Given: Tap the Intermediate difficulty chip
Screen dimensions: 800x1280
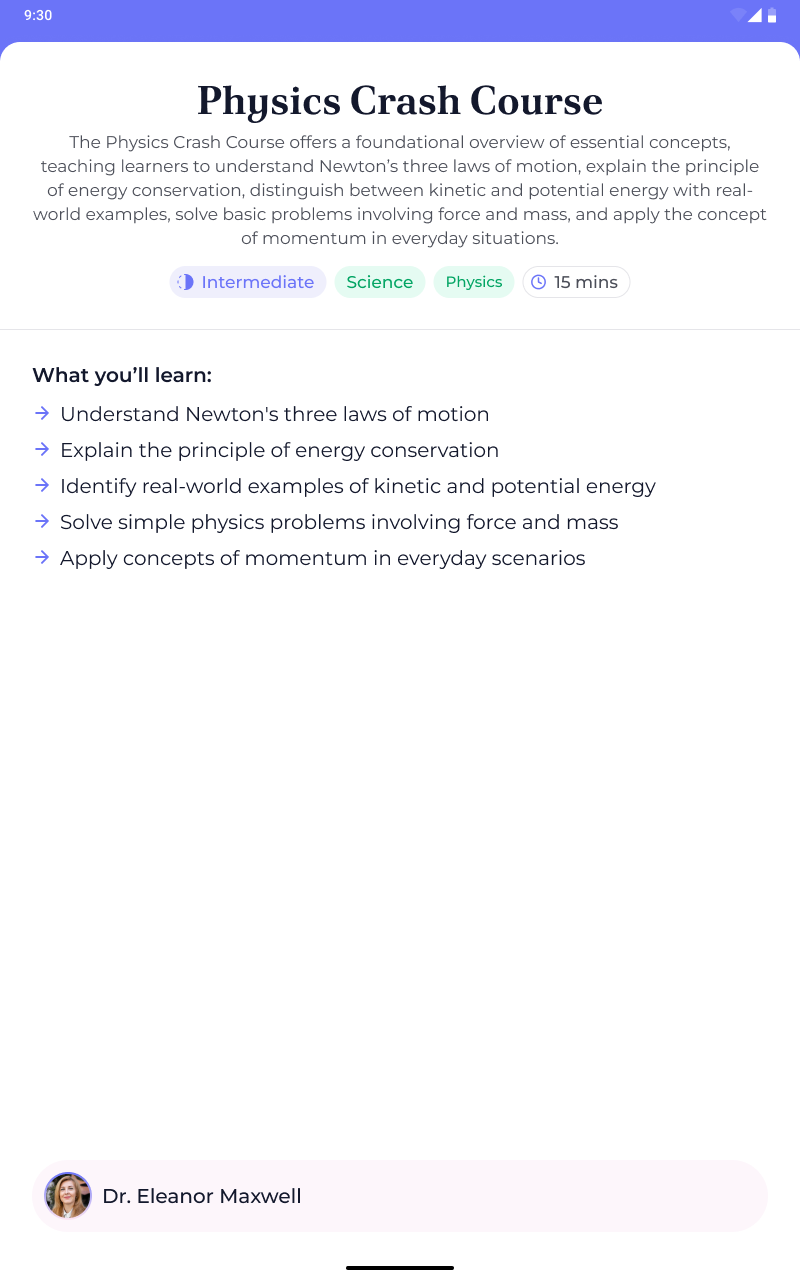Looking at the screenshot, I should pyautogui.click(x=248, y=282).
